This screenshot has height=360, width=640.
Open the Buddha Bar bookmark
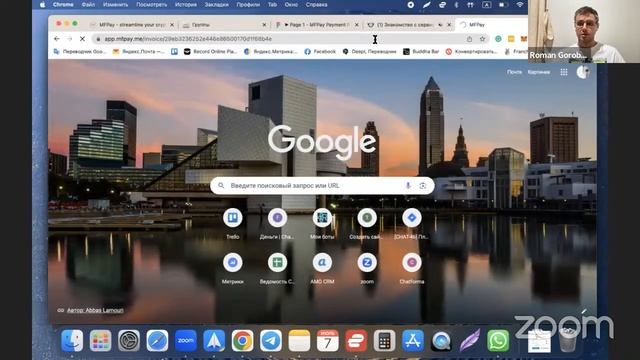point(421,51)
